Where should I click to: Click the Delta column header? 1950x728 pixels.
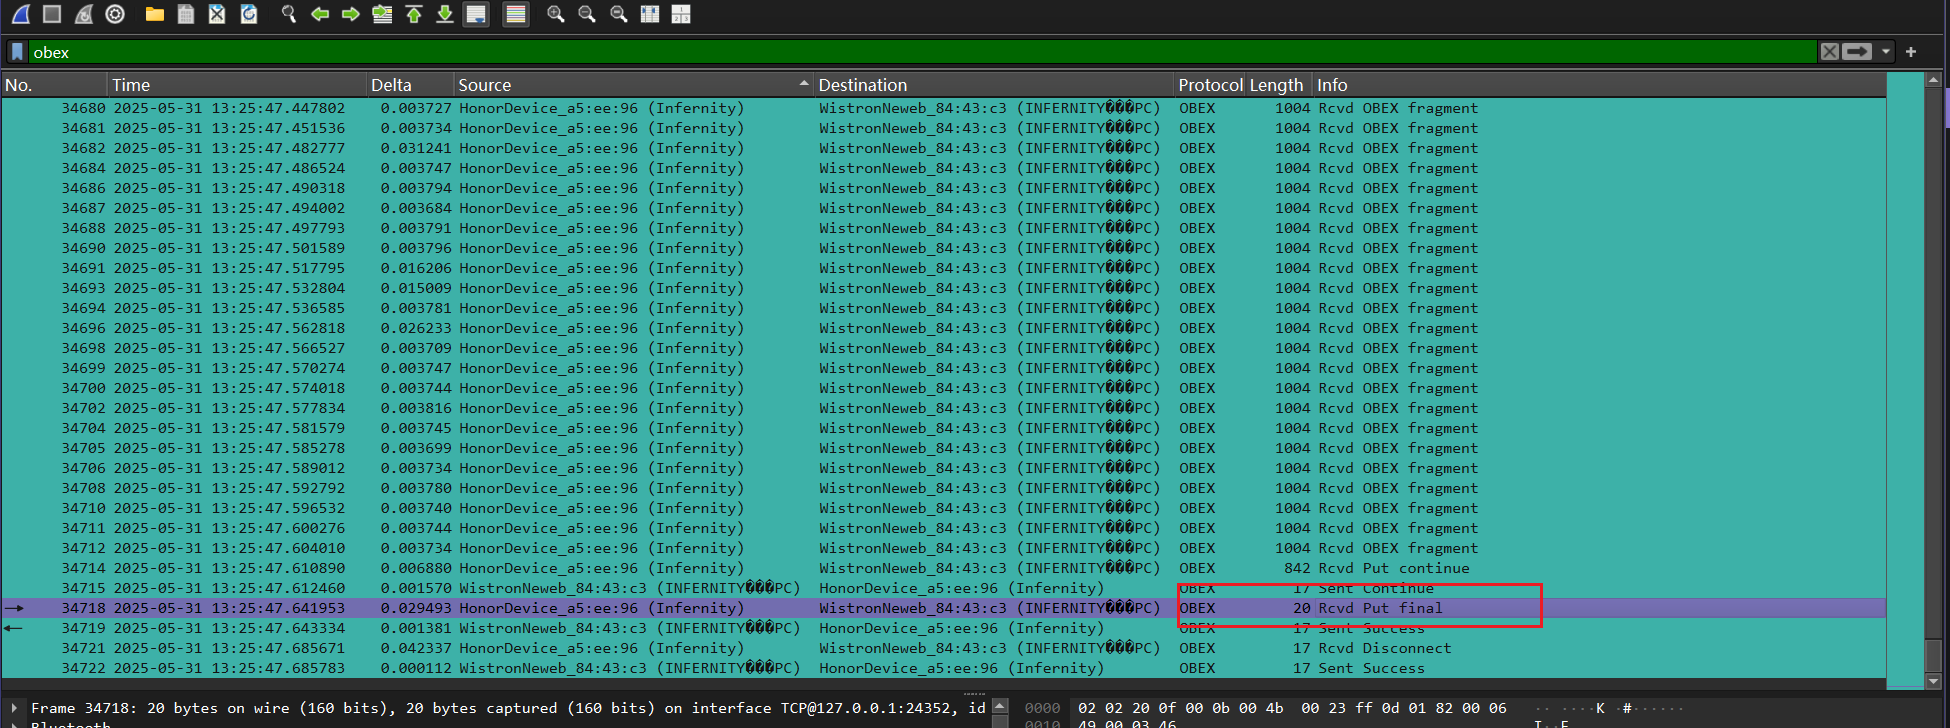click(391, 85)
